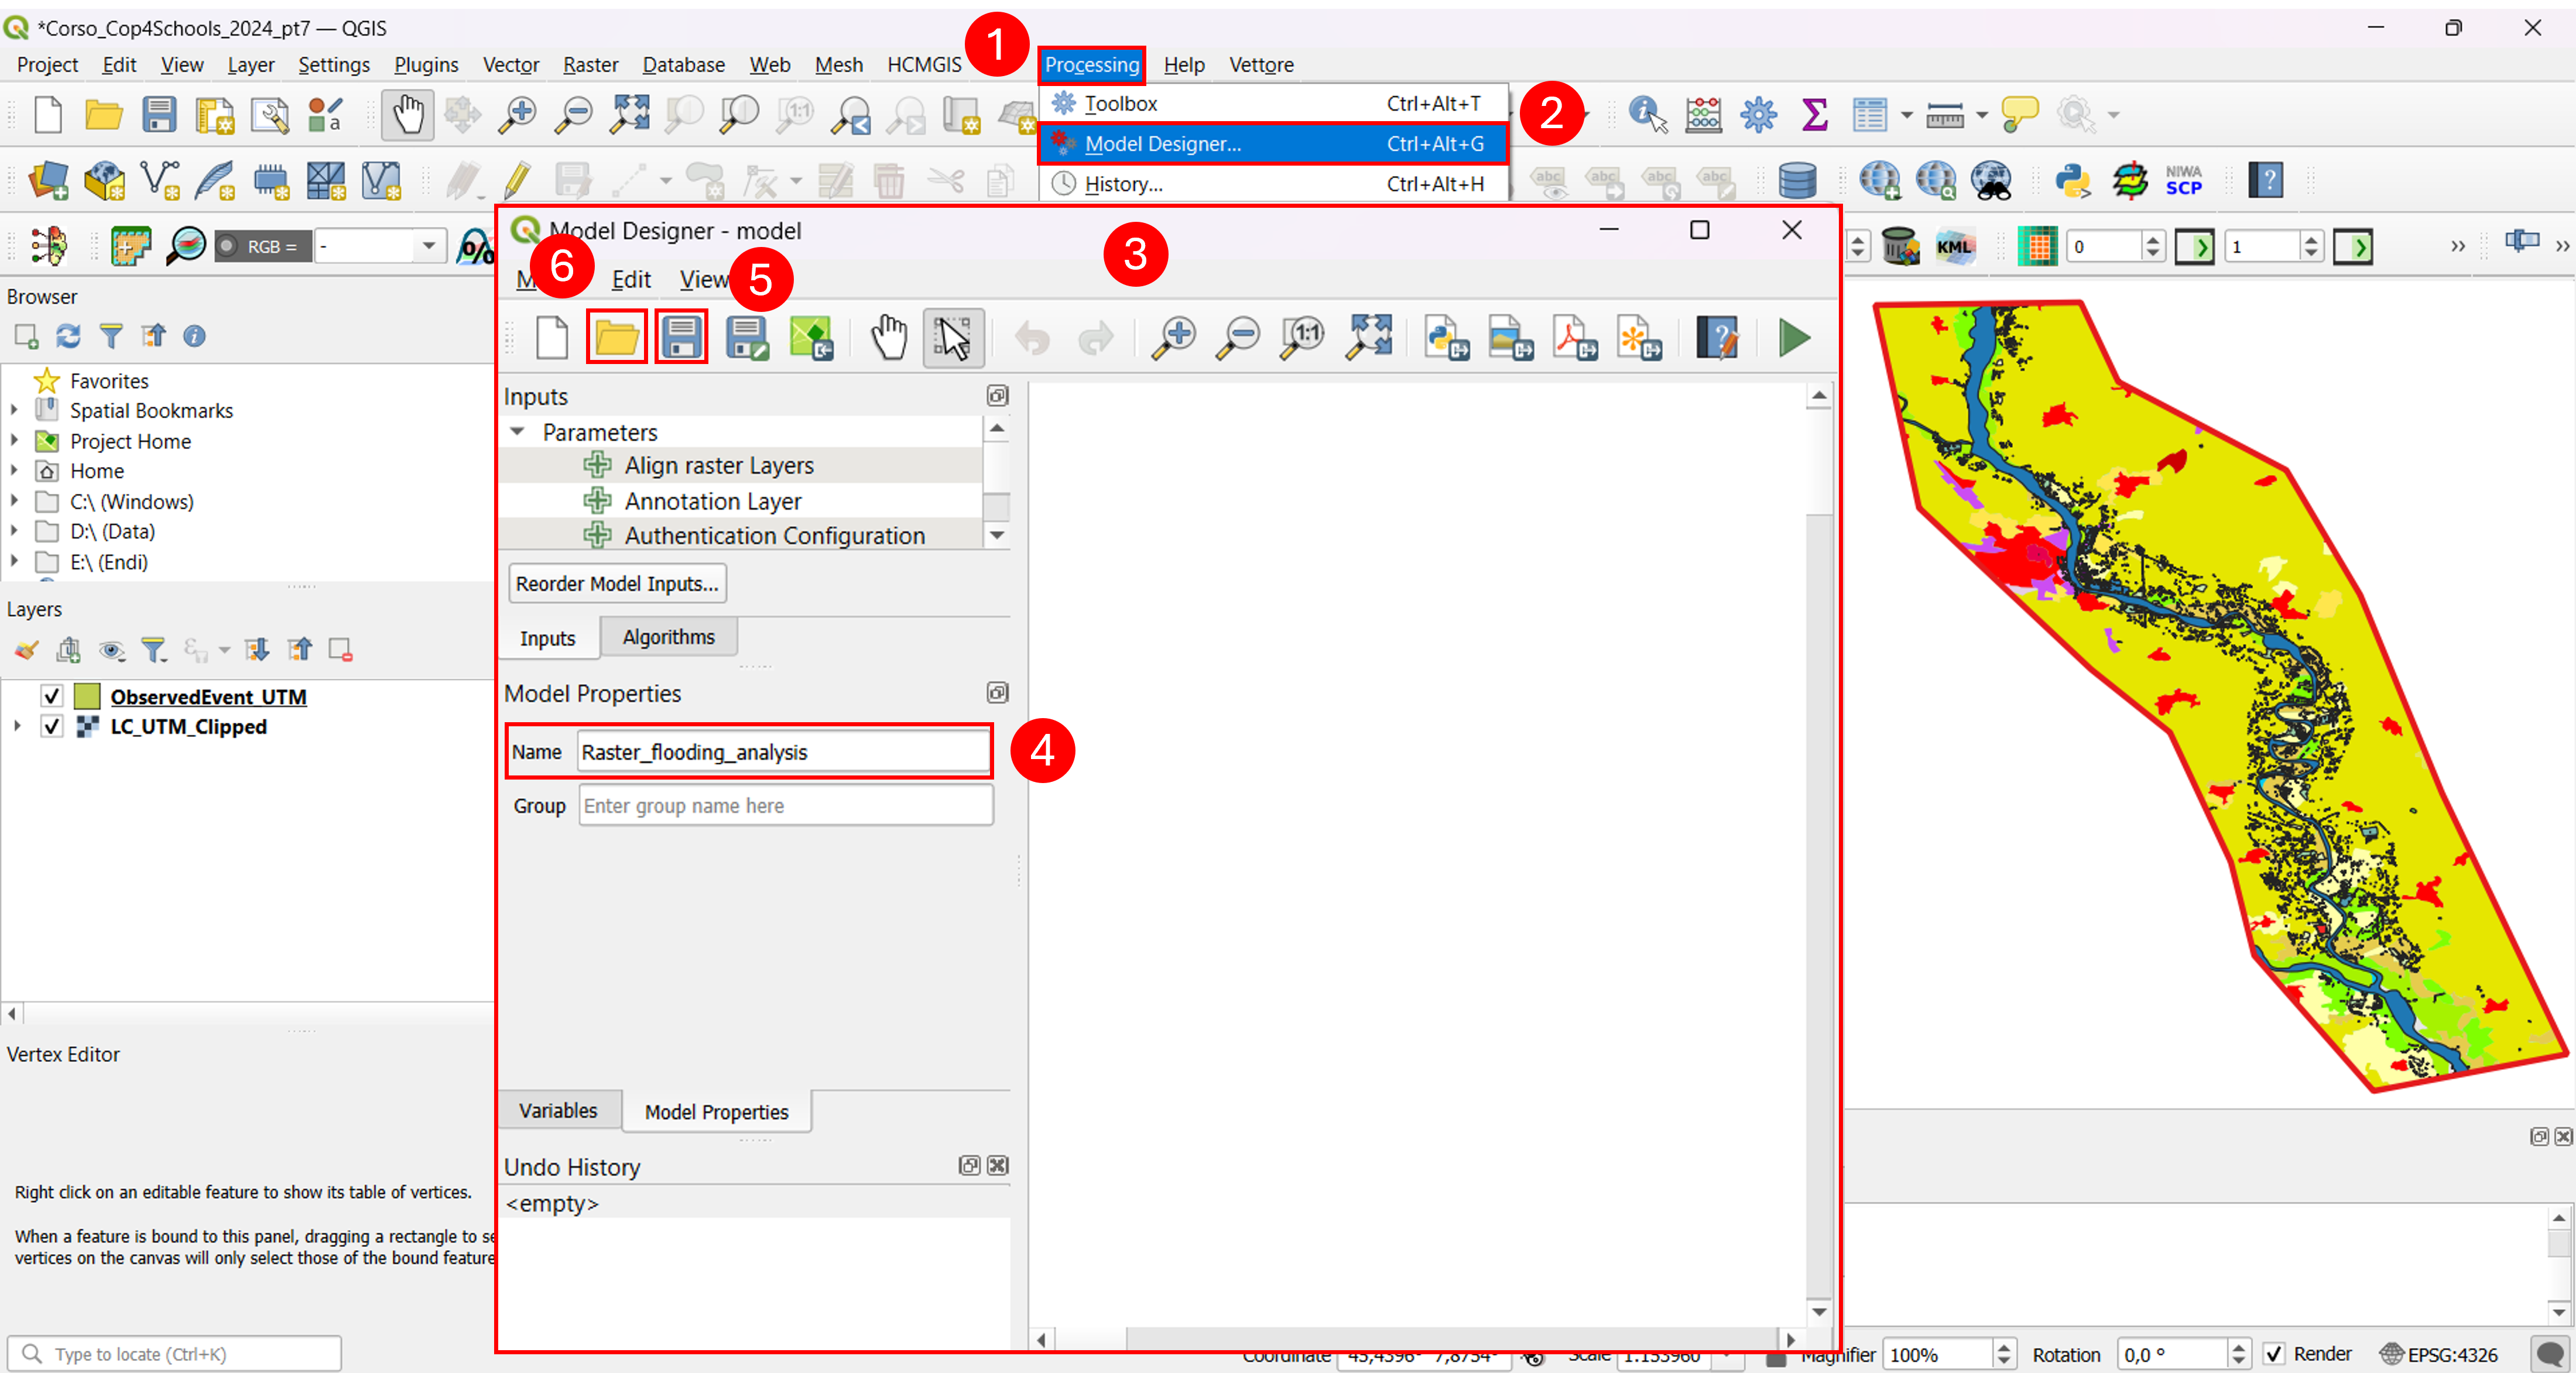
Task: Expand the Project Home browser item
Action: 14,440
